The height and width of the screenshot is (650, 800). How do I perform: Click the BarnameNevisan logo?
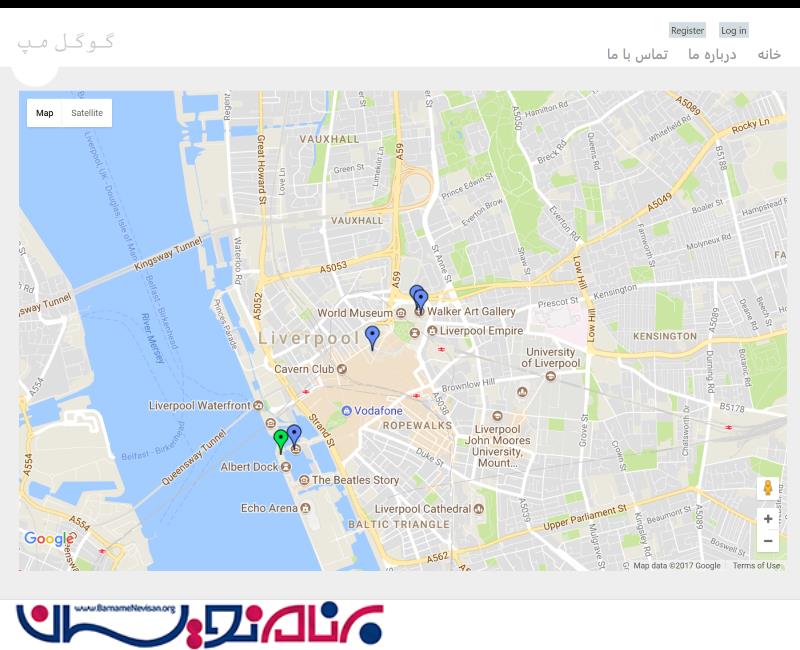199,624
